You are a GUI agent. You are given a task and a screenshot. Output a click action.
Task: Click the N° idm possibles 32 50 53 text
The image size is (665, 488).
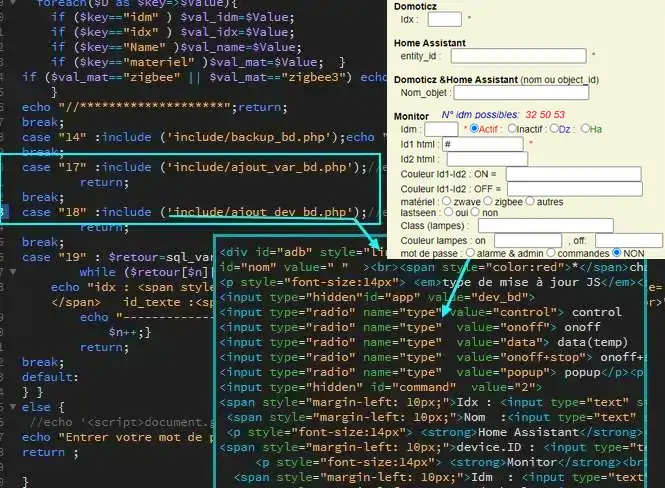click(503, 114)
